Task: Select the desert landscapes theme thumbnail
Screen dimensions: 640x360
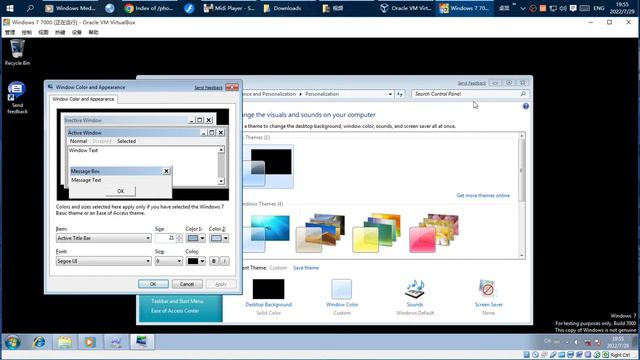Action: (321, 233)
